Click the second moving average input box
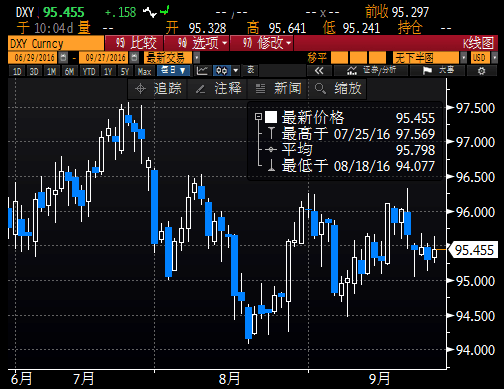This screenshot has height=389, width=504. 358,58
